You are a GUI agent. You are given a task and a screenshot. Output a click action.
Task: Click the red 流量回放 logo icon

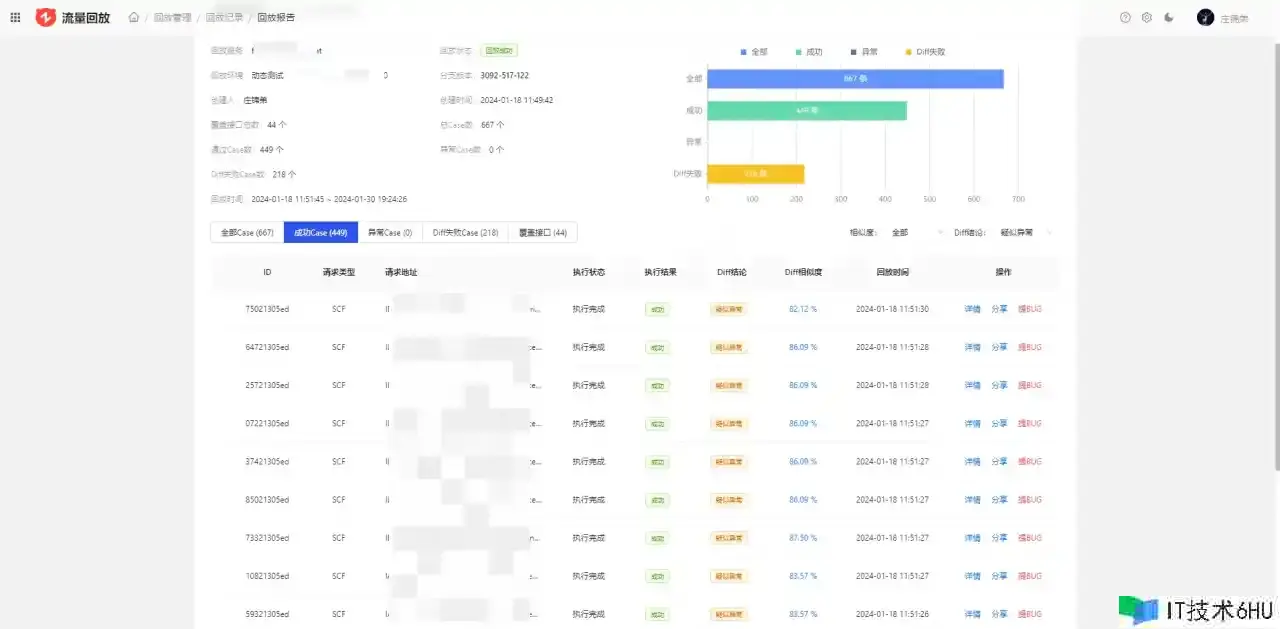[x=46, y=17]
